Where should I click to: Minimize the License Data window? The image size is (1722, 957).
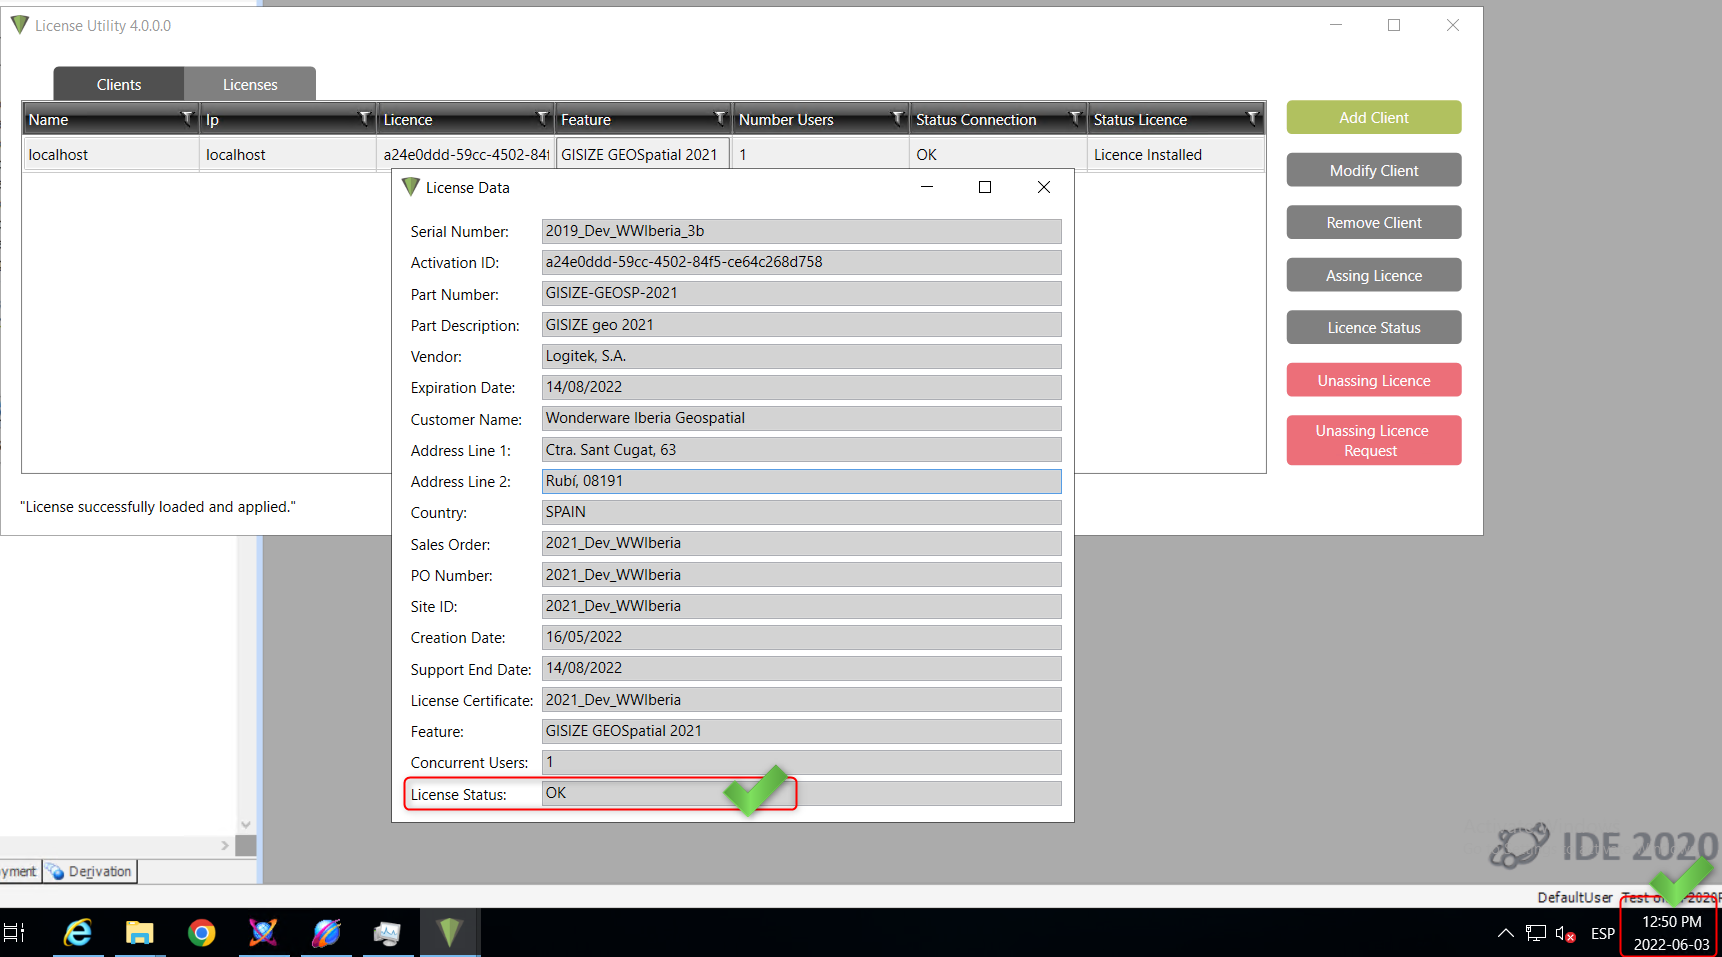(x=927, y=187)
